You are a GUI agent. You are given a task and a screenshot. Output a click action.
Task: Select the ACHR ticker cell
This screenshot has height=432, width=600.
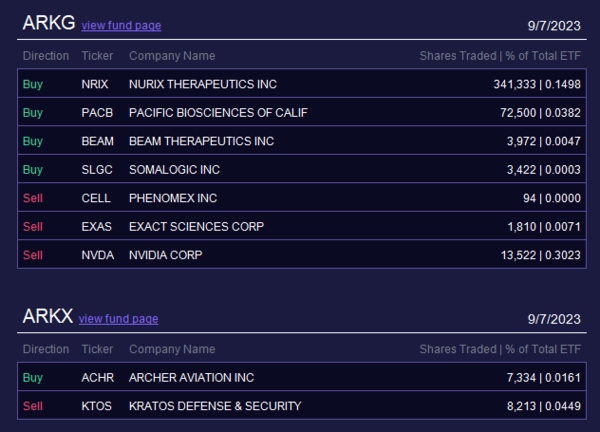pyautogui.click(x=98, y=378)
